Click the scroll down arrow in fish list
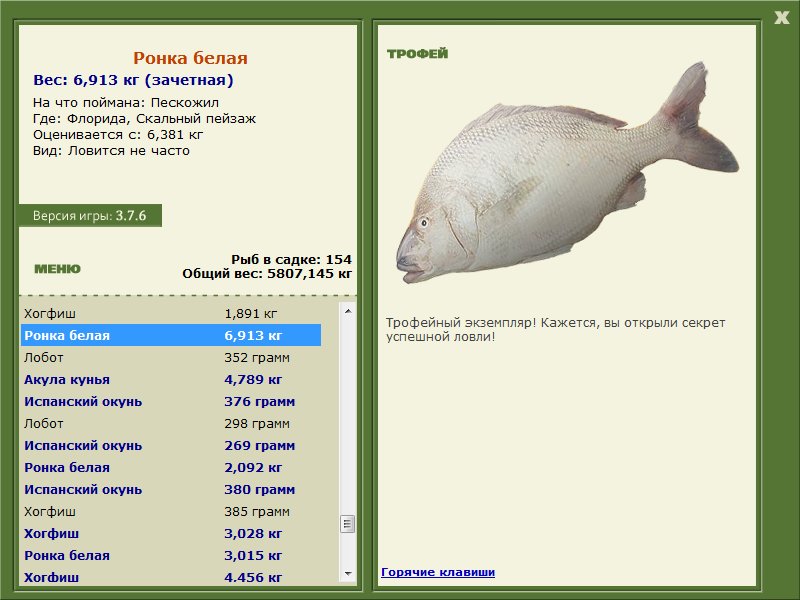This screenshot has height=600, width=800. tap(348, 574)
